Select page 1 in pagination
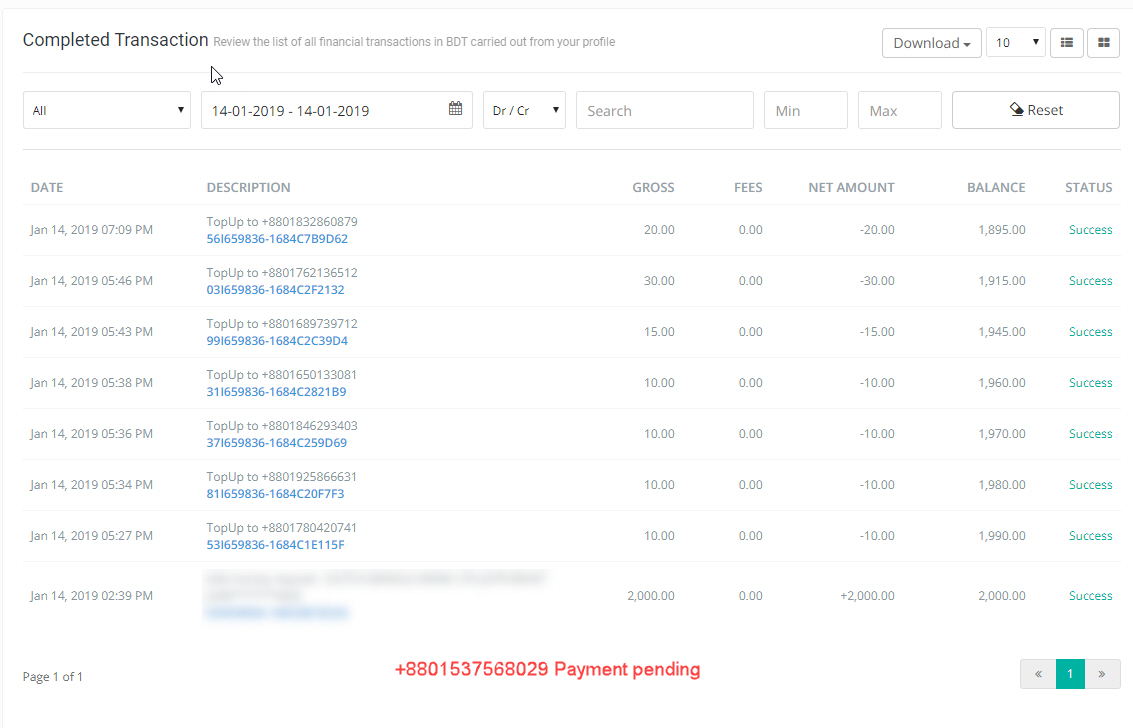The height and width of the screenshot is (728, 1133). [x=1070, y=674]
